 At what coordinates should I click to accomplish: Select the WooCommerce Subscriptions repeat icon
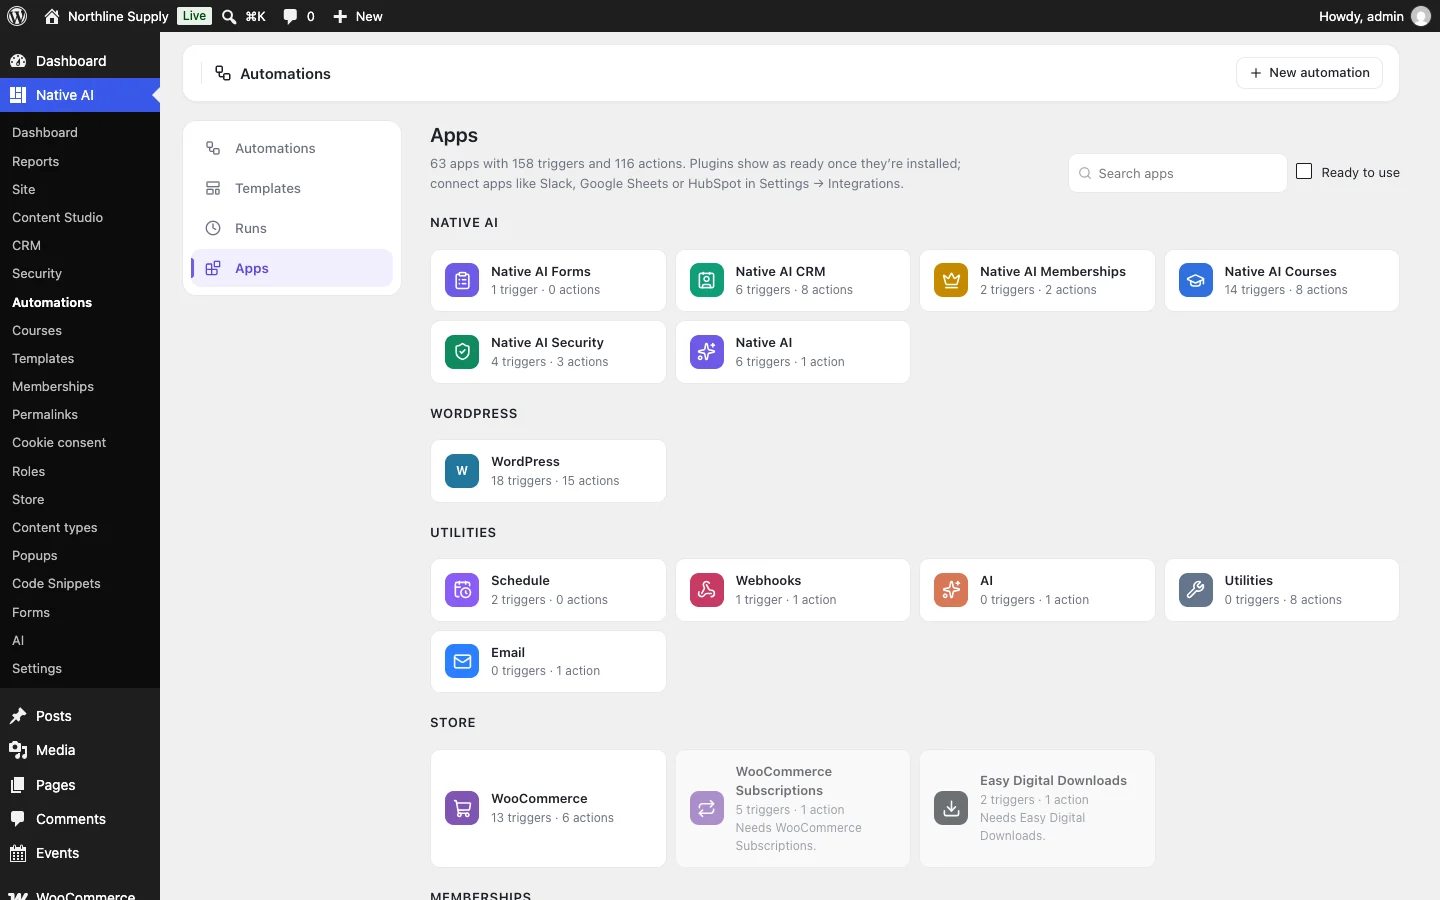click(x=707, y=808)
